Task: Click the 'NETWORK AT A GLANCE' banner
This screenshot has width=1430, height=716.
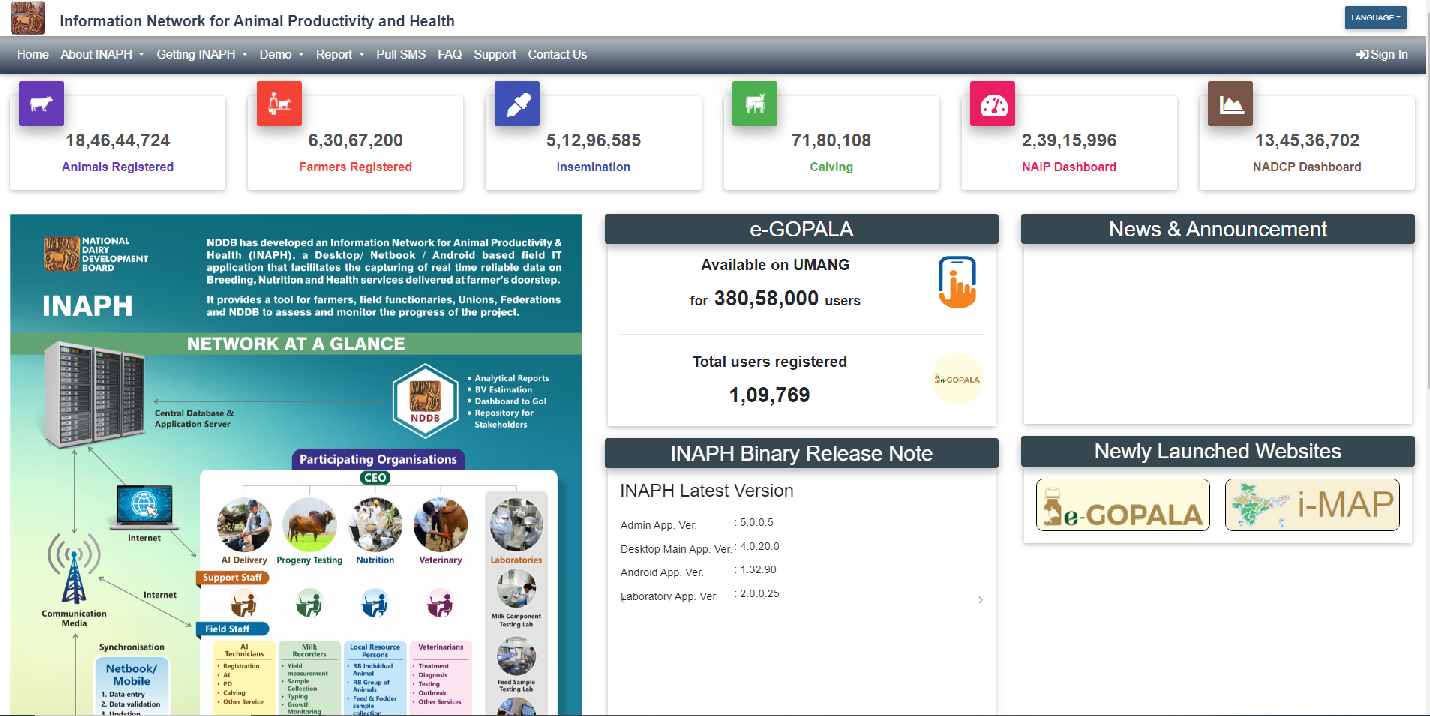Action: (x=296, y=344)
